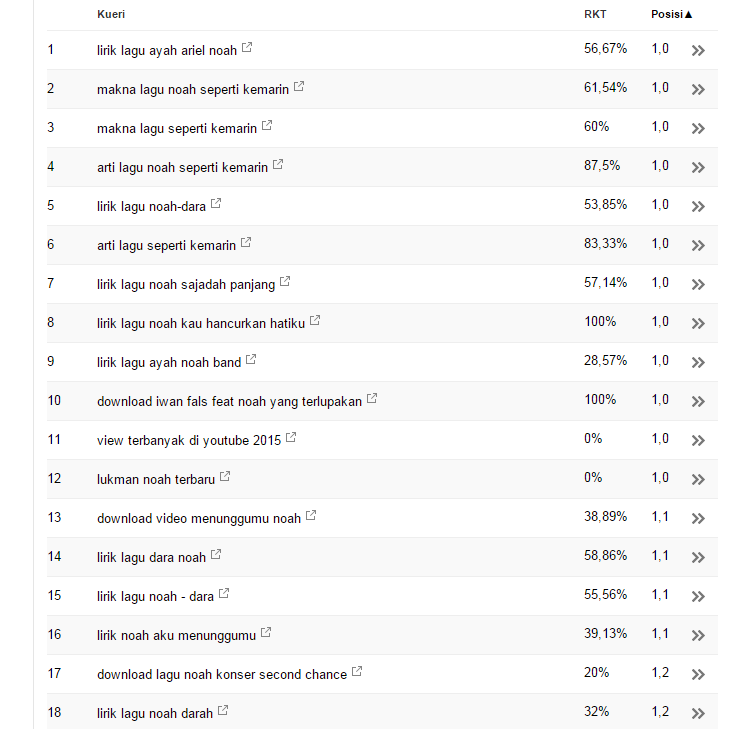This screenshot has height=729, width=745.
Task: Sort by RKT column header
Action: pos(595,14)
